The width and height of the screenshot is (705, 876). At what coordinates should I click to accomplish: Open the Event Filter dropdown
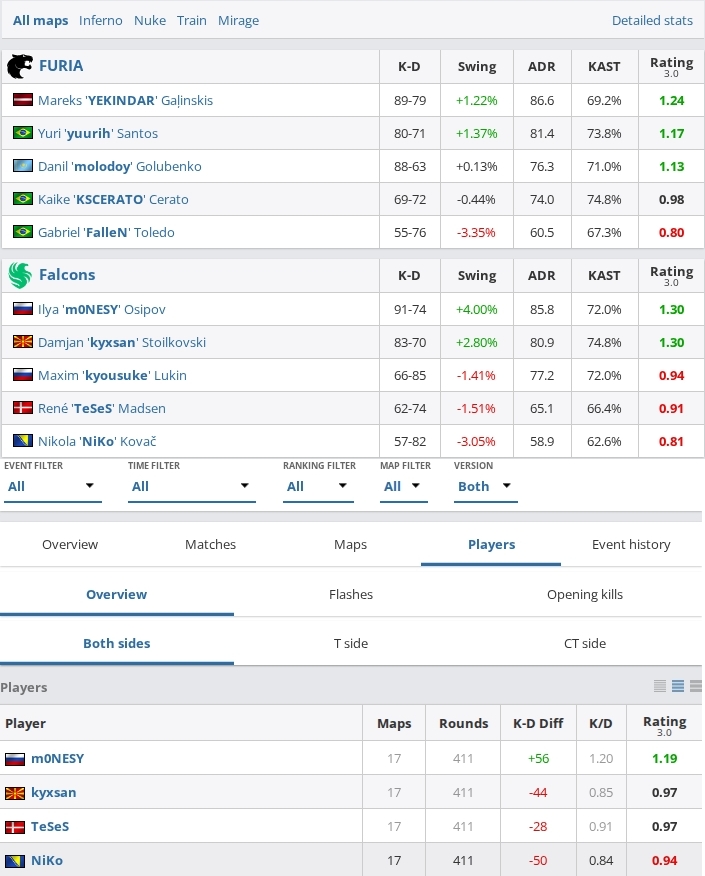pyautogui.click(x=53, y=487)
